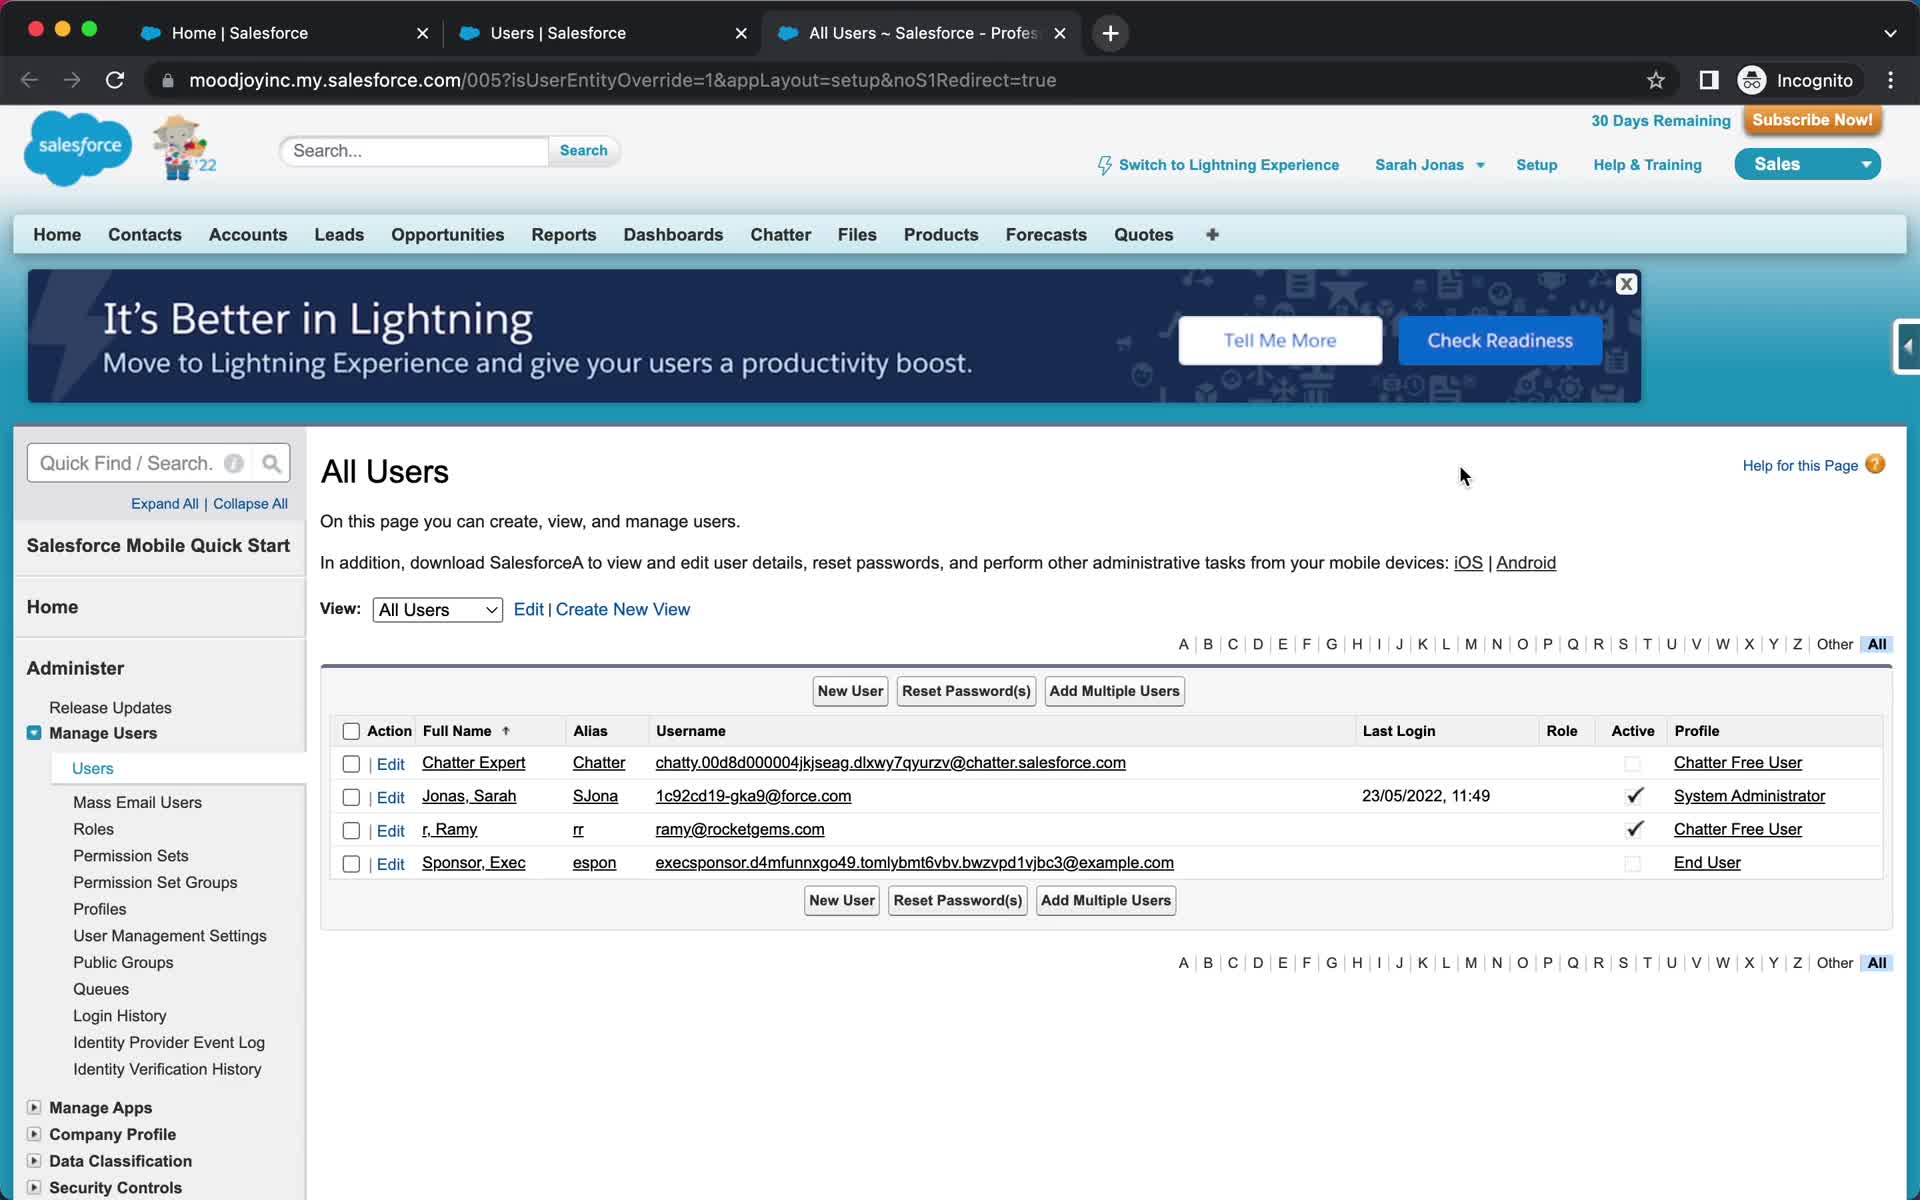
Task: Open Login History in the sidebar
Action: pos(120,1016)
